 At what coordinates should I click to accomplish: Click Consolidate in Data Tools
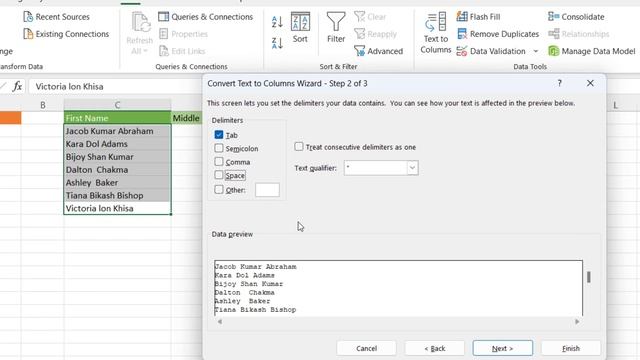pyautogui.click(x=576, y=17)
